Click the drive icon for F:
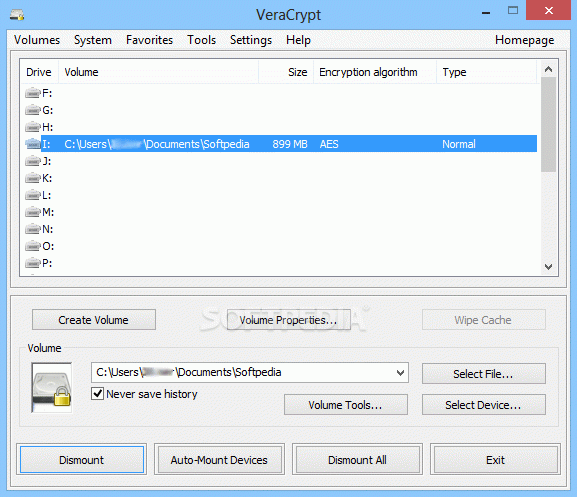Viewport: 577px width, 497px height. (x=32, y=93)
